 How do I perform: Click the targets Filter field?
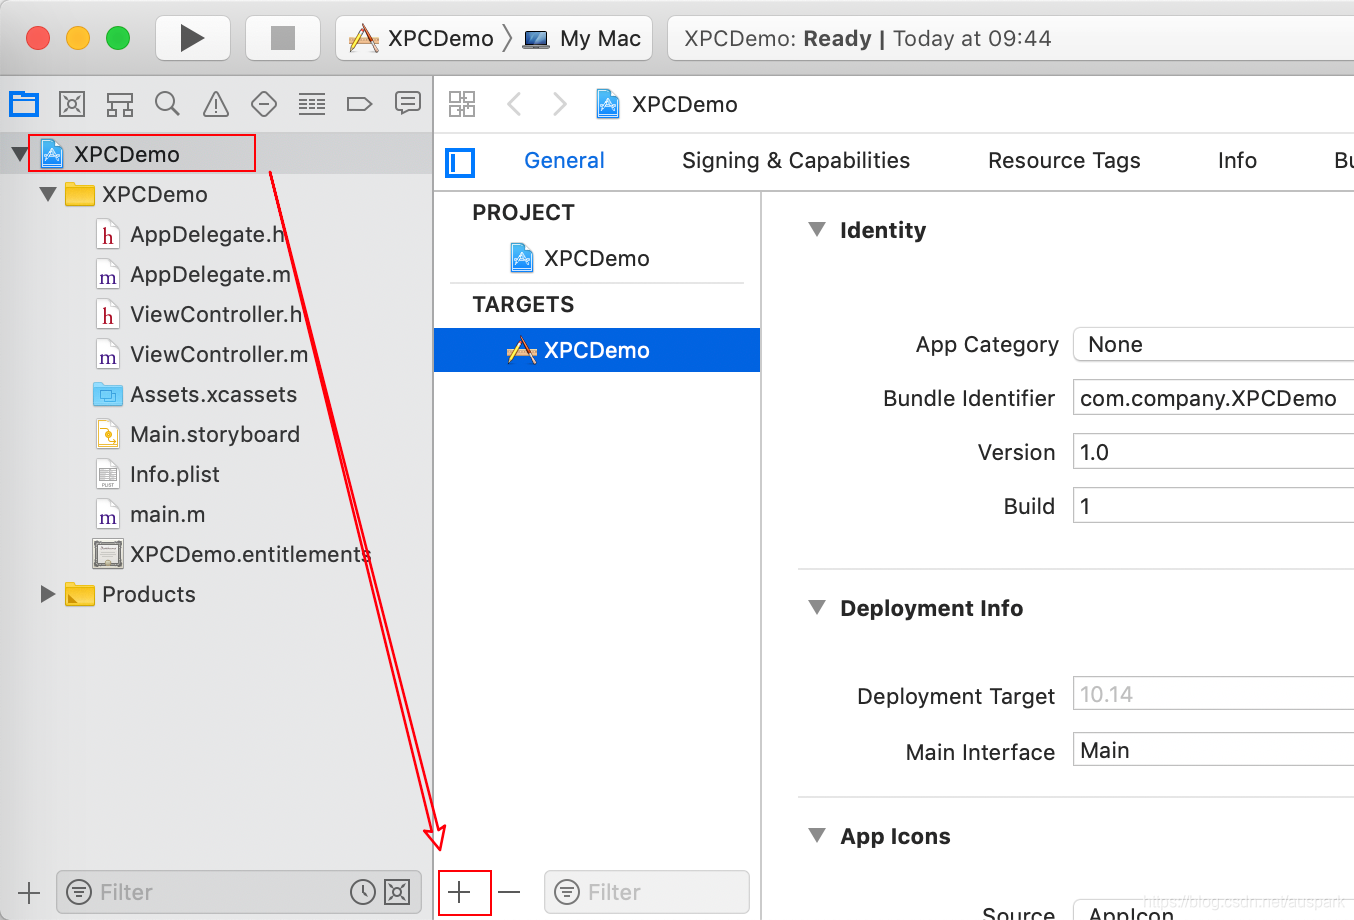(x=647, y=892)
